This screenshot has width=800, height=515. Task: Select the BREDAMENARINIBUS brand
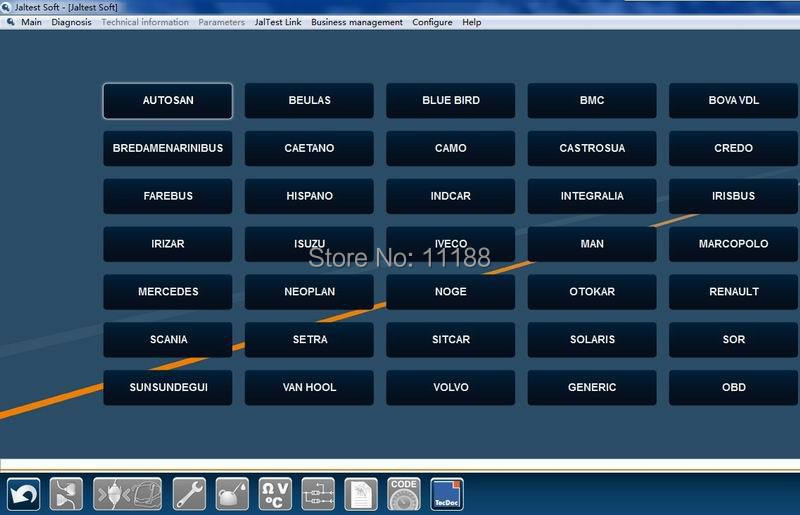[168, 149]
